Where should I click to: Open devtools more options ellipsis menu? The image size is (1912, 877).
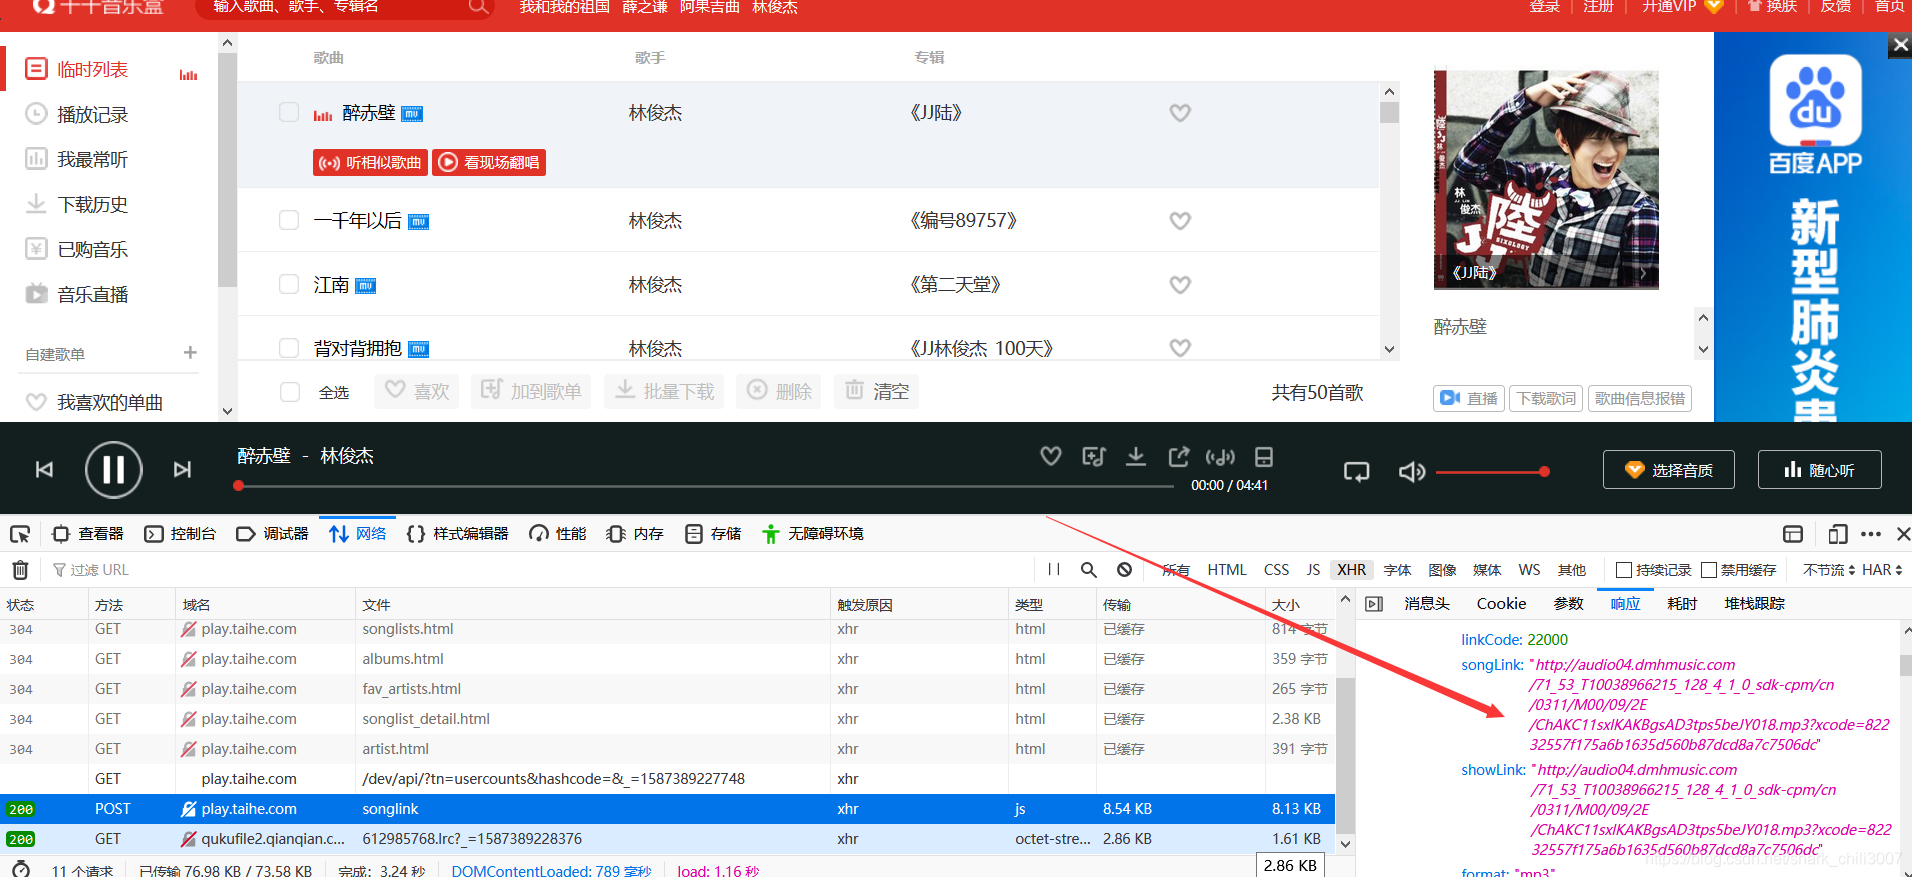coord(1871,534)
